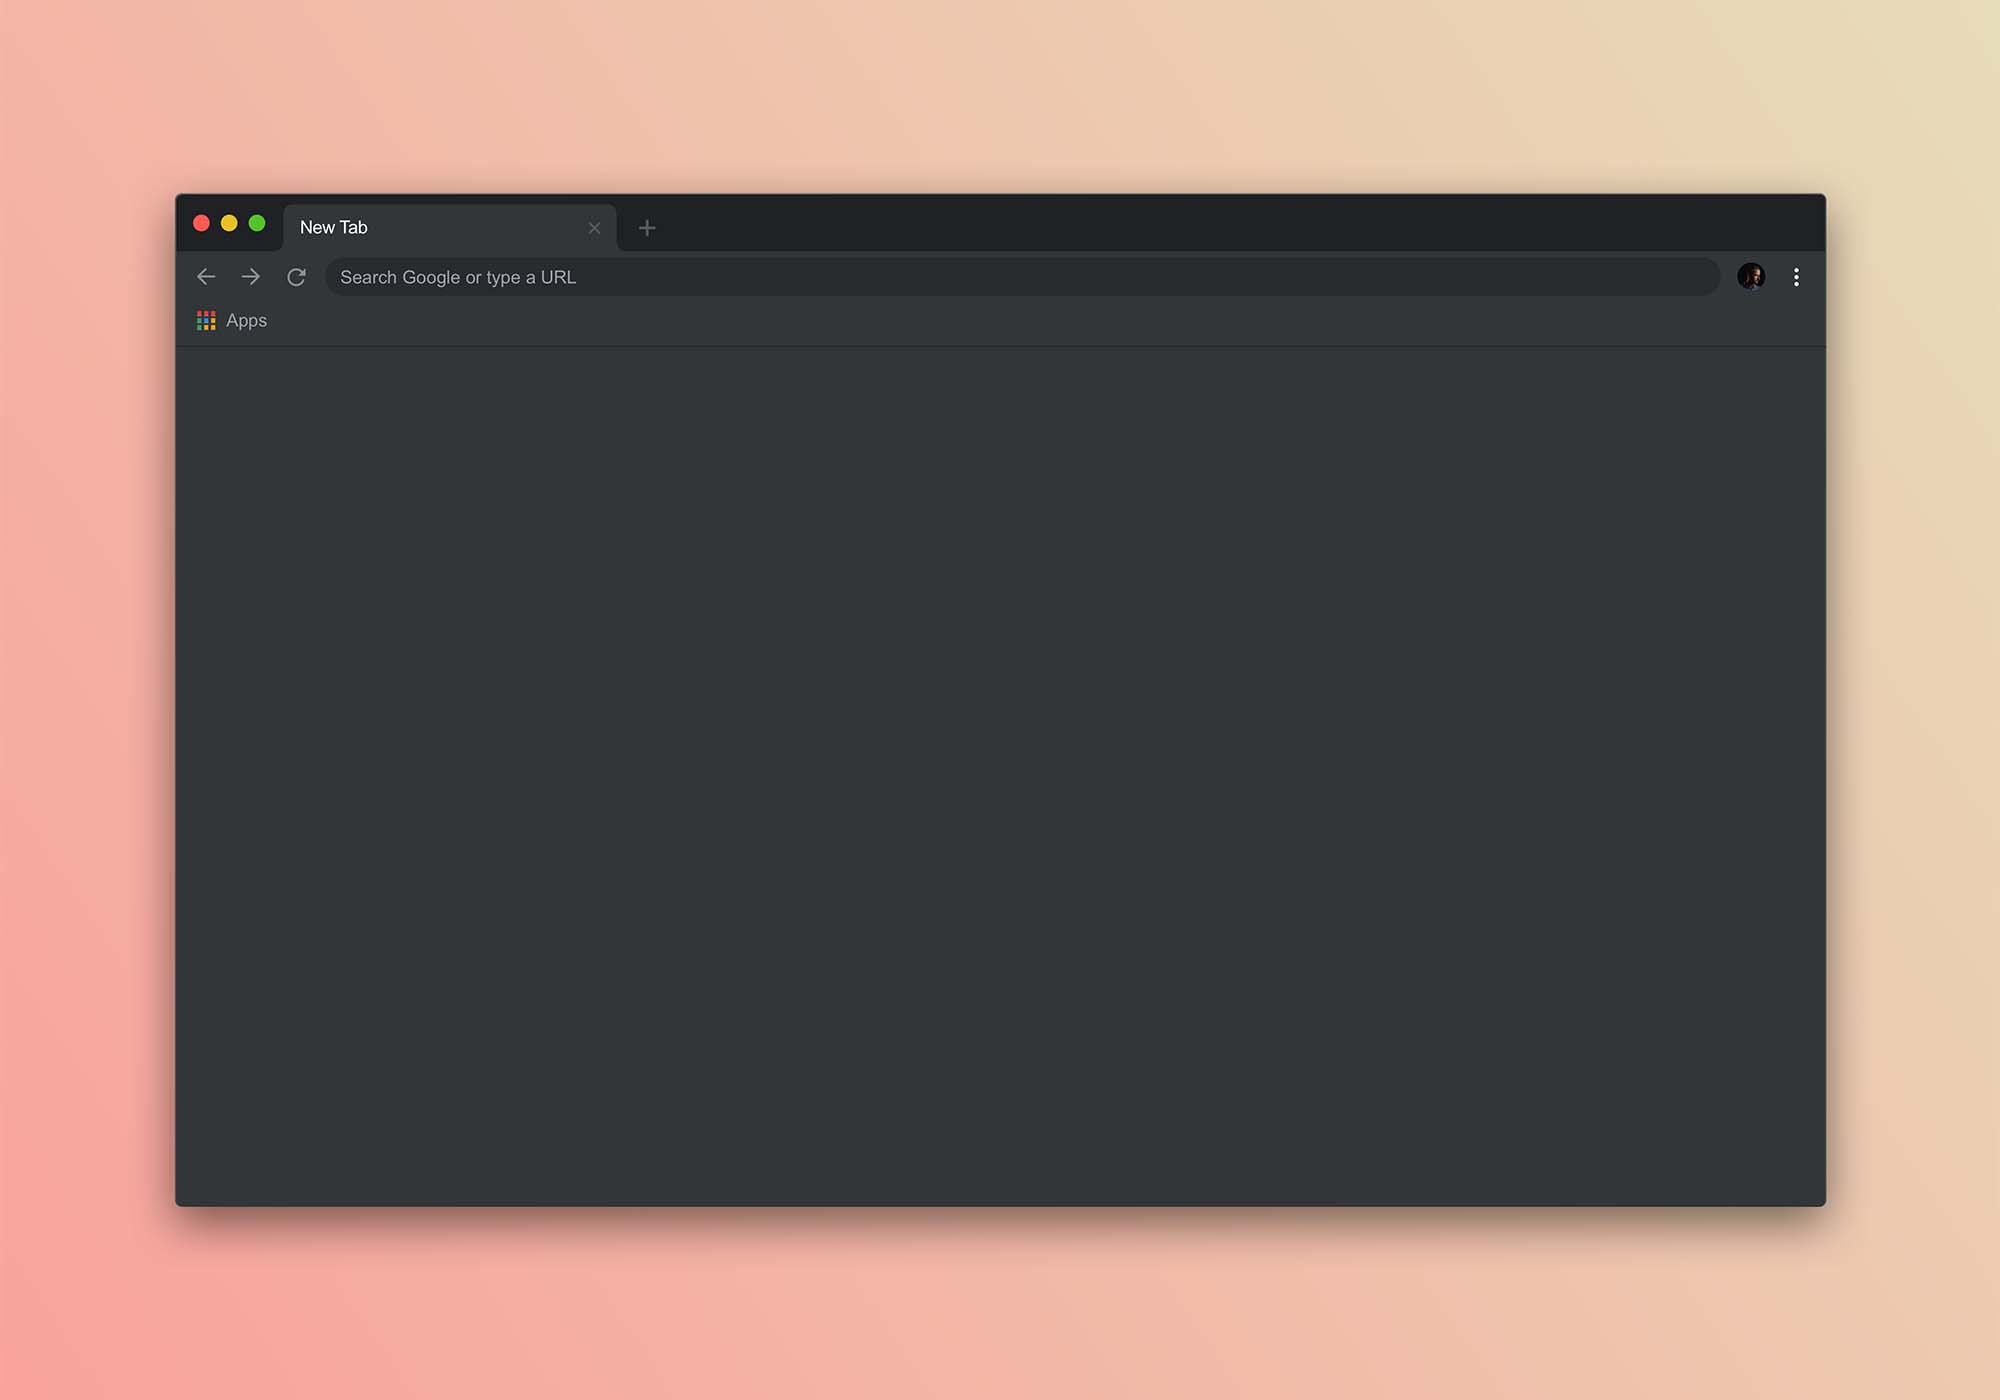
Task: Close the window with red button
Action: (x=201, y=223)
